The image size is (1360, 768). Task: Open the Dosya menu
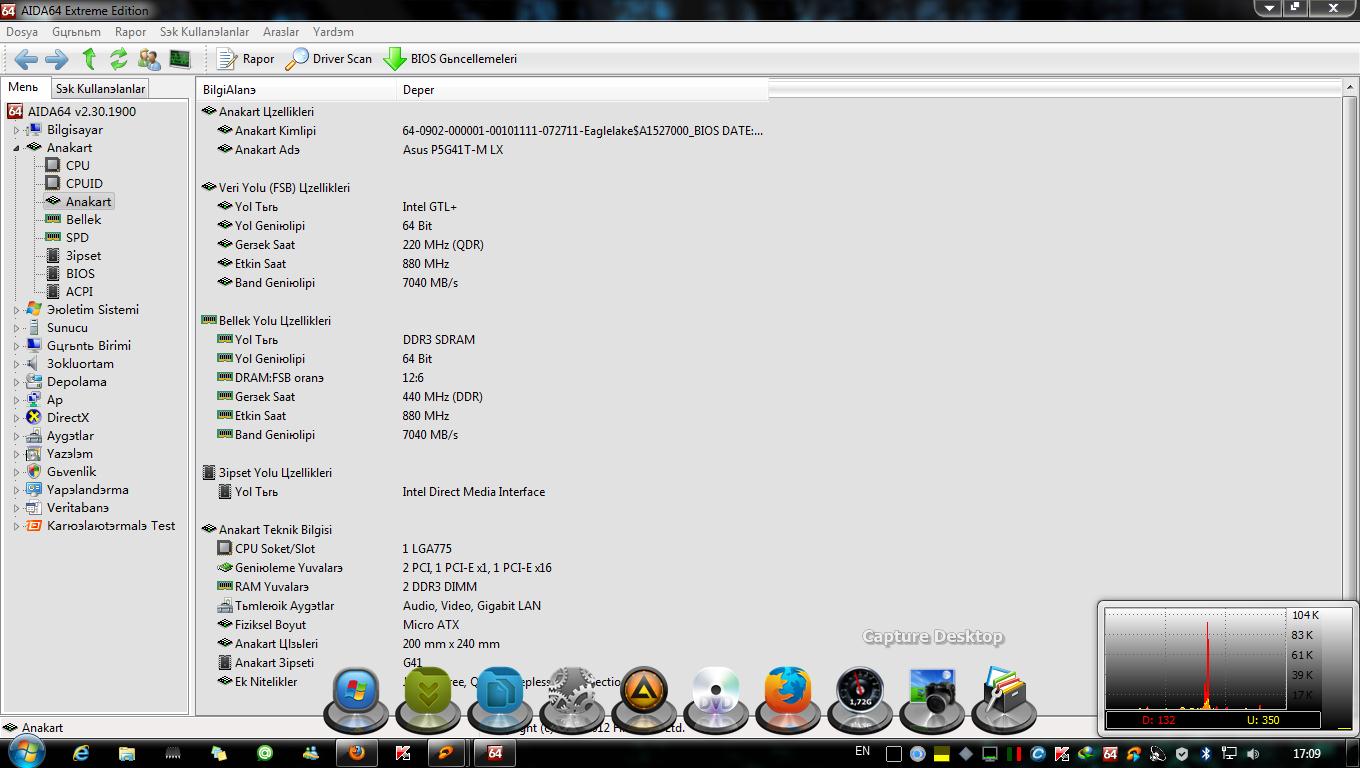(22, 32)
